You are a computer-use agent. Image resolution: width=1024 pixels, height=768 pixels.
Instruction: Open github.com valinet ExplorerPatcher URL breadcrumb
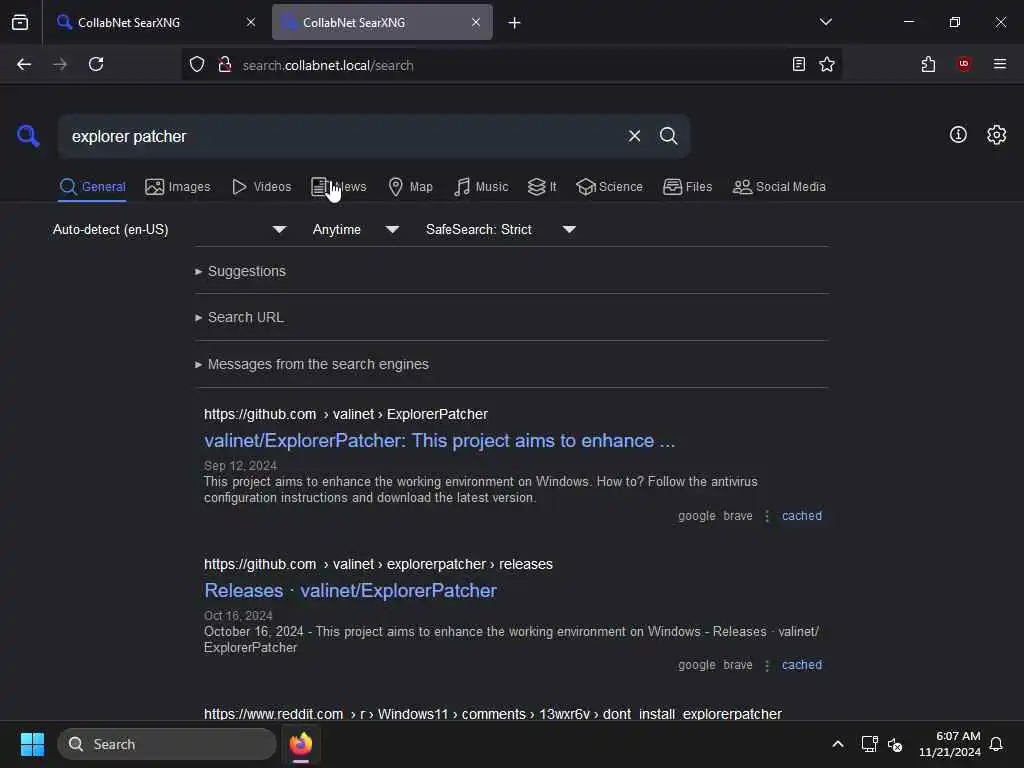click(x=345, y=414)
